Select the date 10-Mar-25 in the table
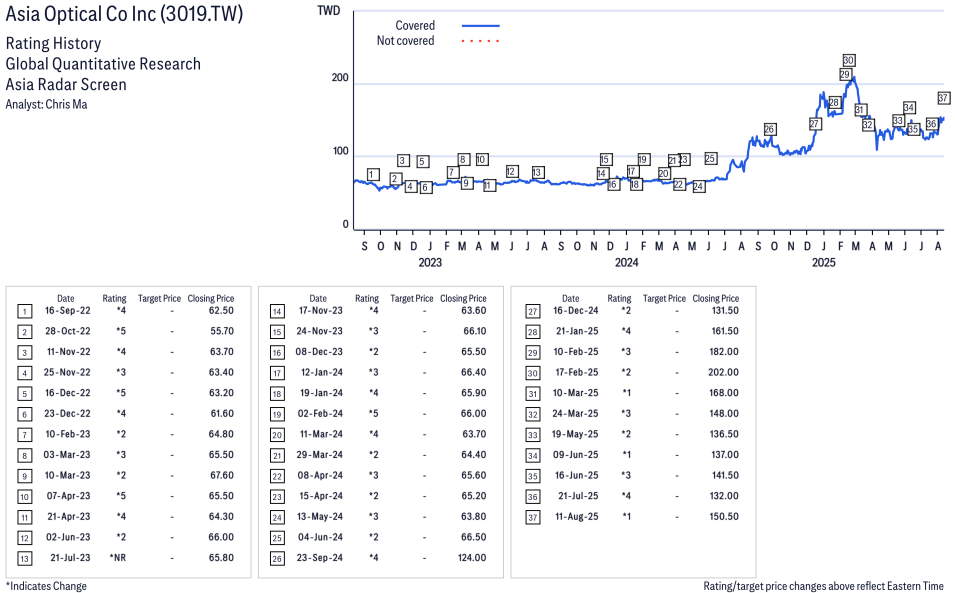Image resolution: width=955 pixels, height=593 pixels. click(576, 393)
